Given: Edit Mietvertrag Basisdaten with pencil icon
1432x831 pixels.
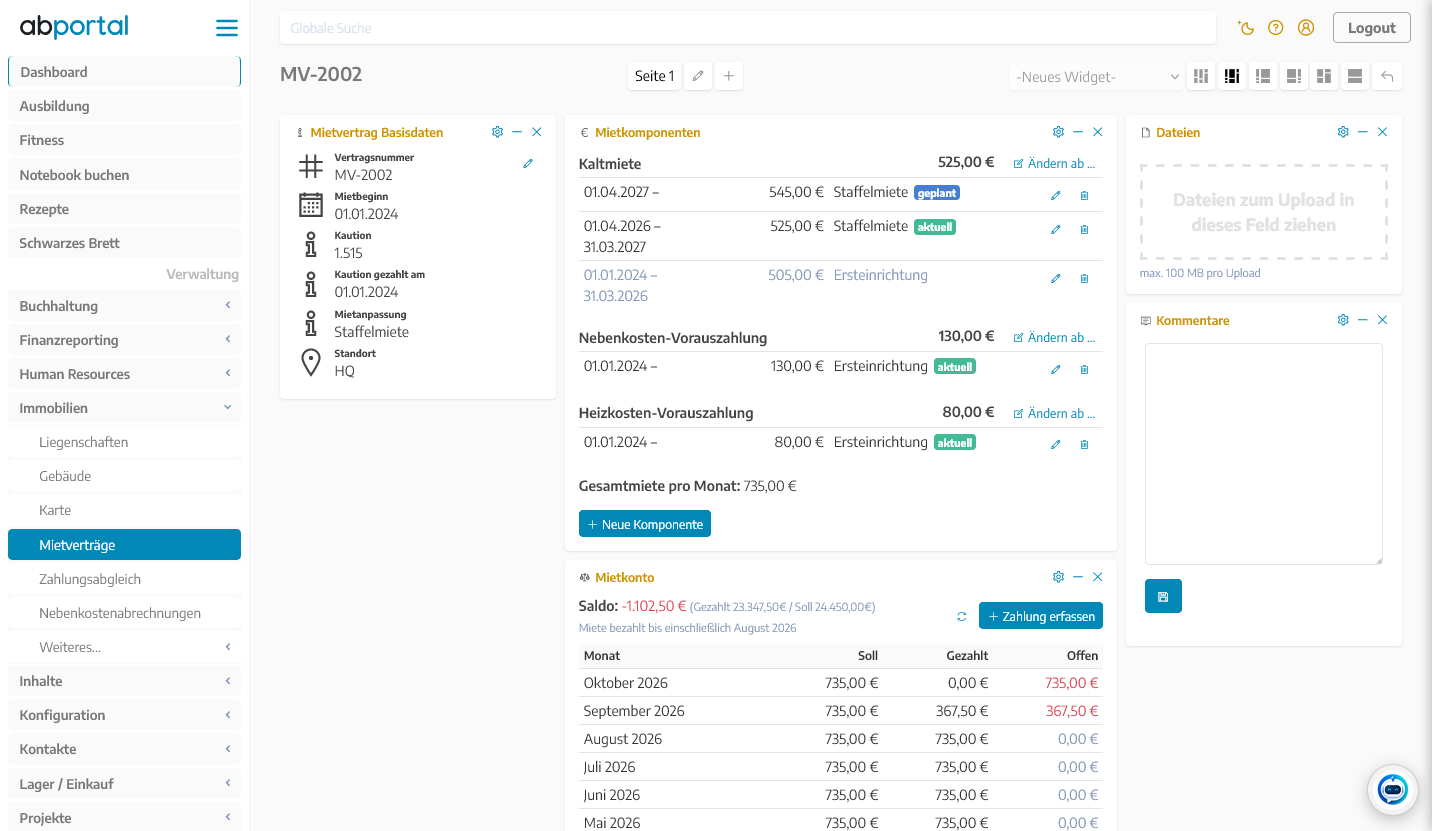Looking at the screenshot, I should coord(528,164).
